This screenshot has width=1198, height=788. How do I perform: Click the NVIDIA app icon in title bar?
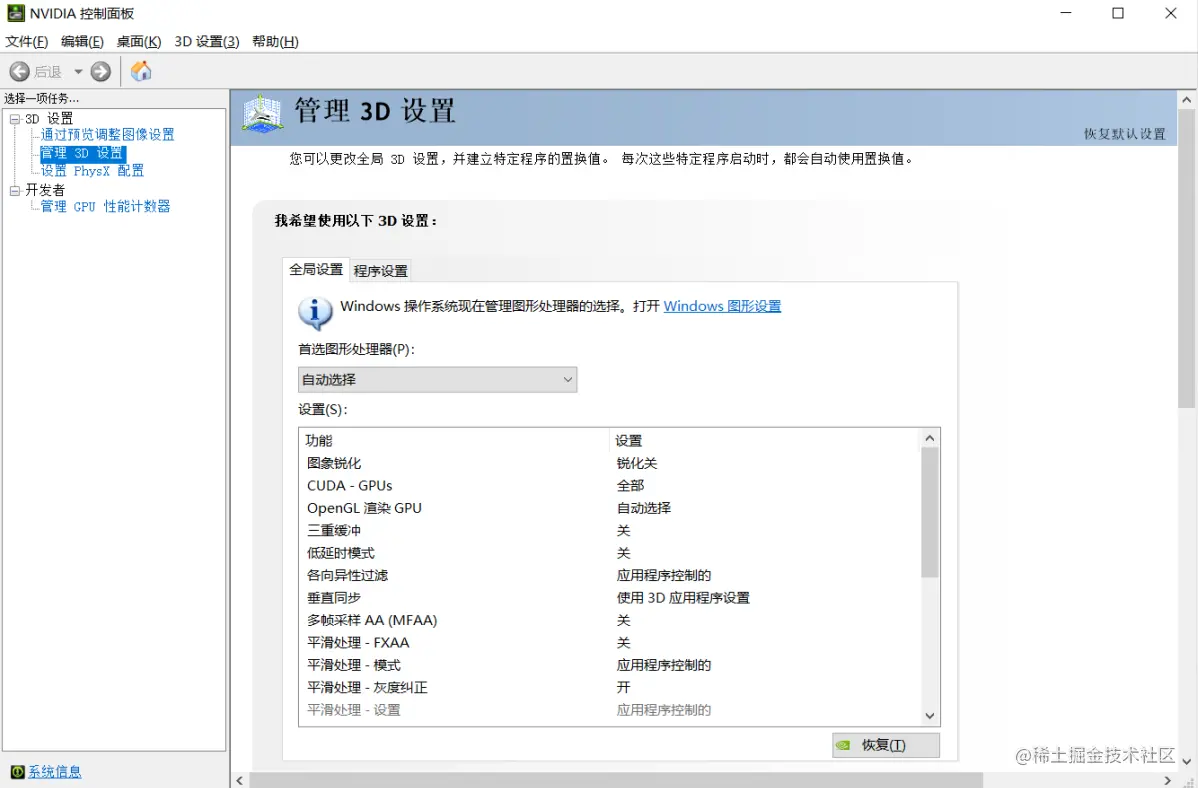(15, 13)
